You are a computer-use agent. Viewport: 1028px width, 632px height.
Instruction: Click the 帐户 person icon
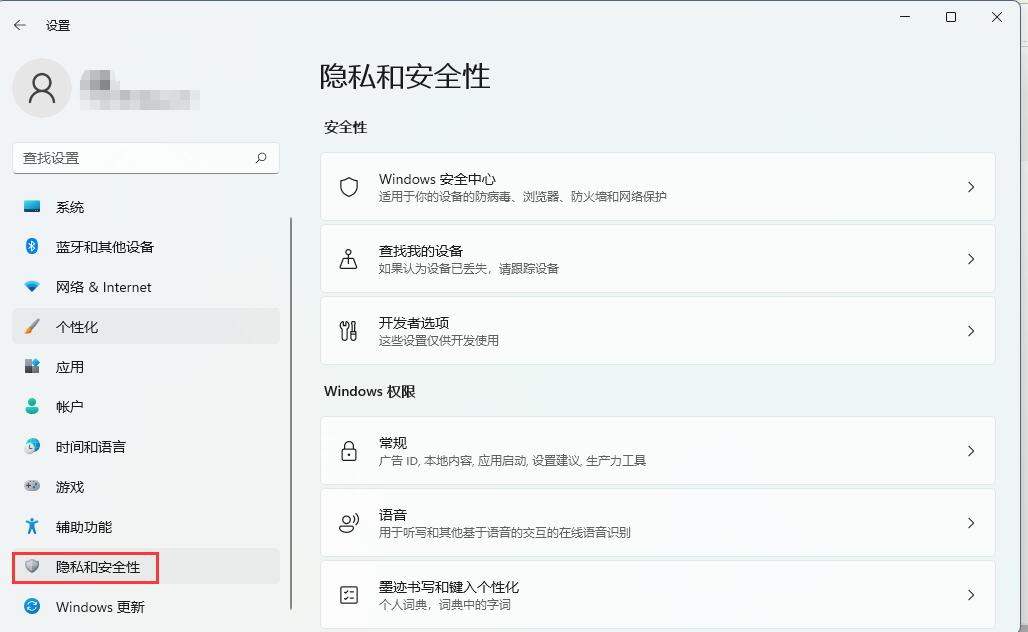pyautogui.click(x=31, y=406)
